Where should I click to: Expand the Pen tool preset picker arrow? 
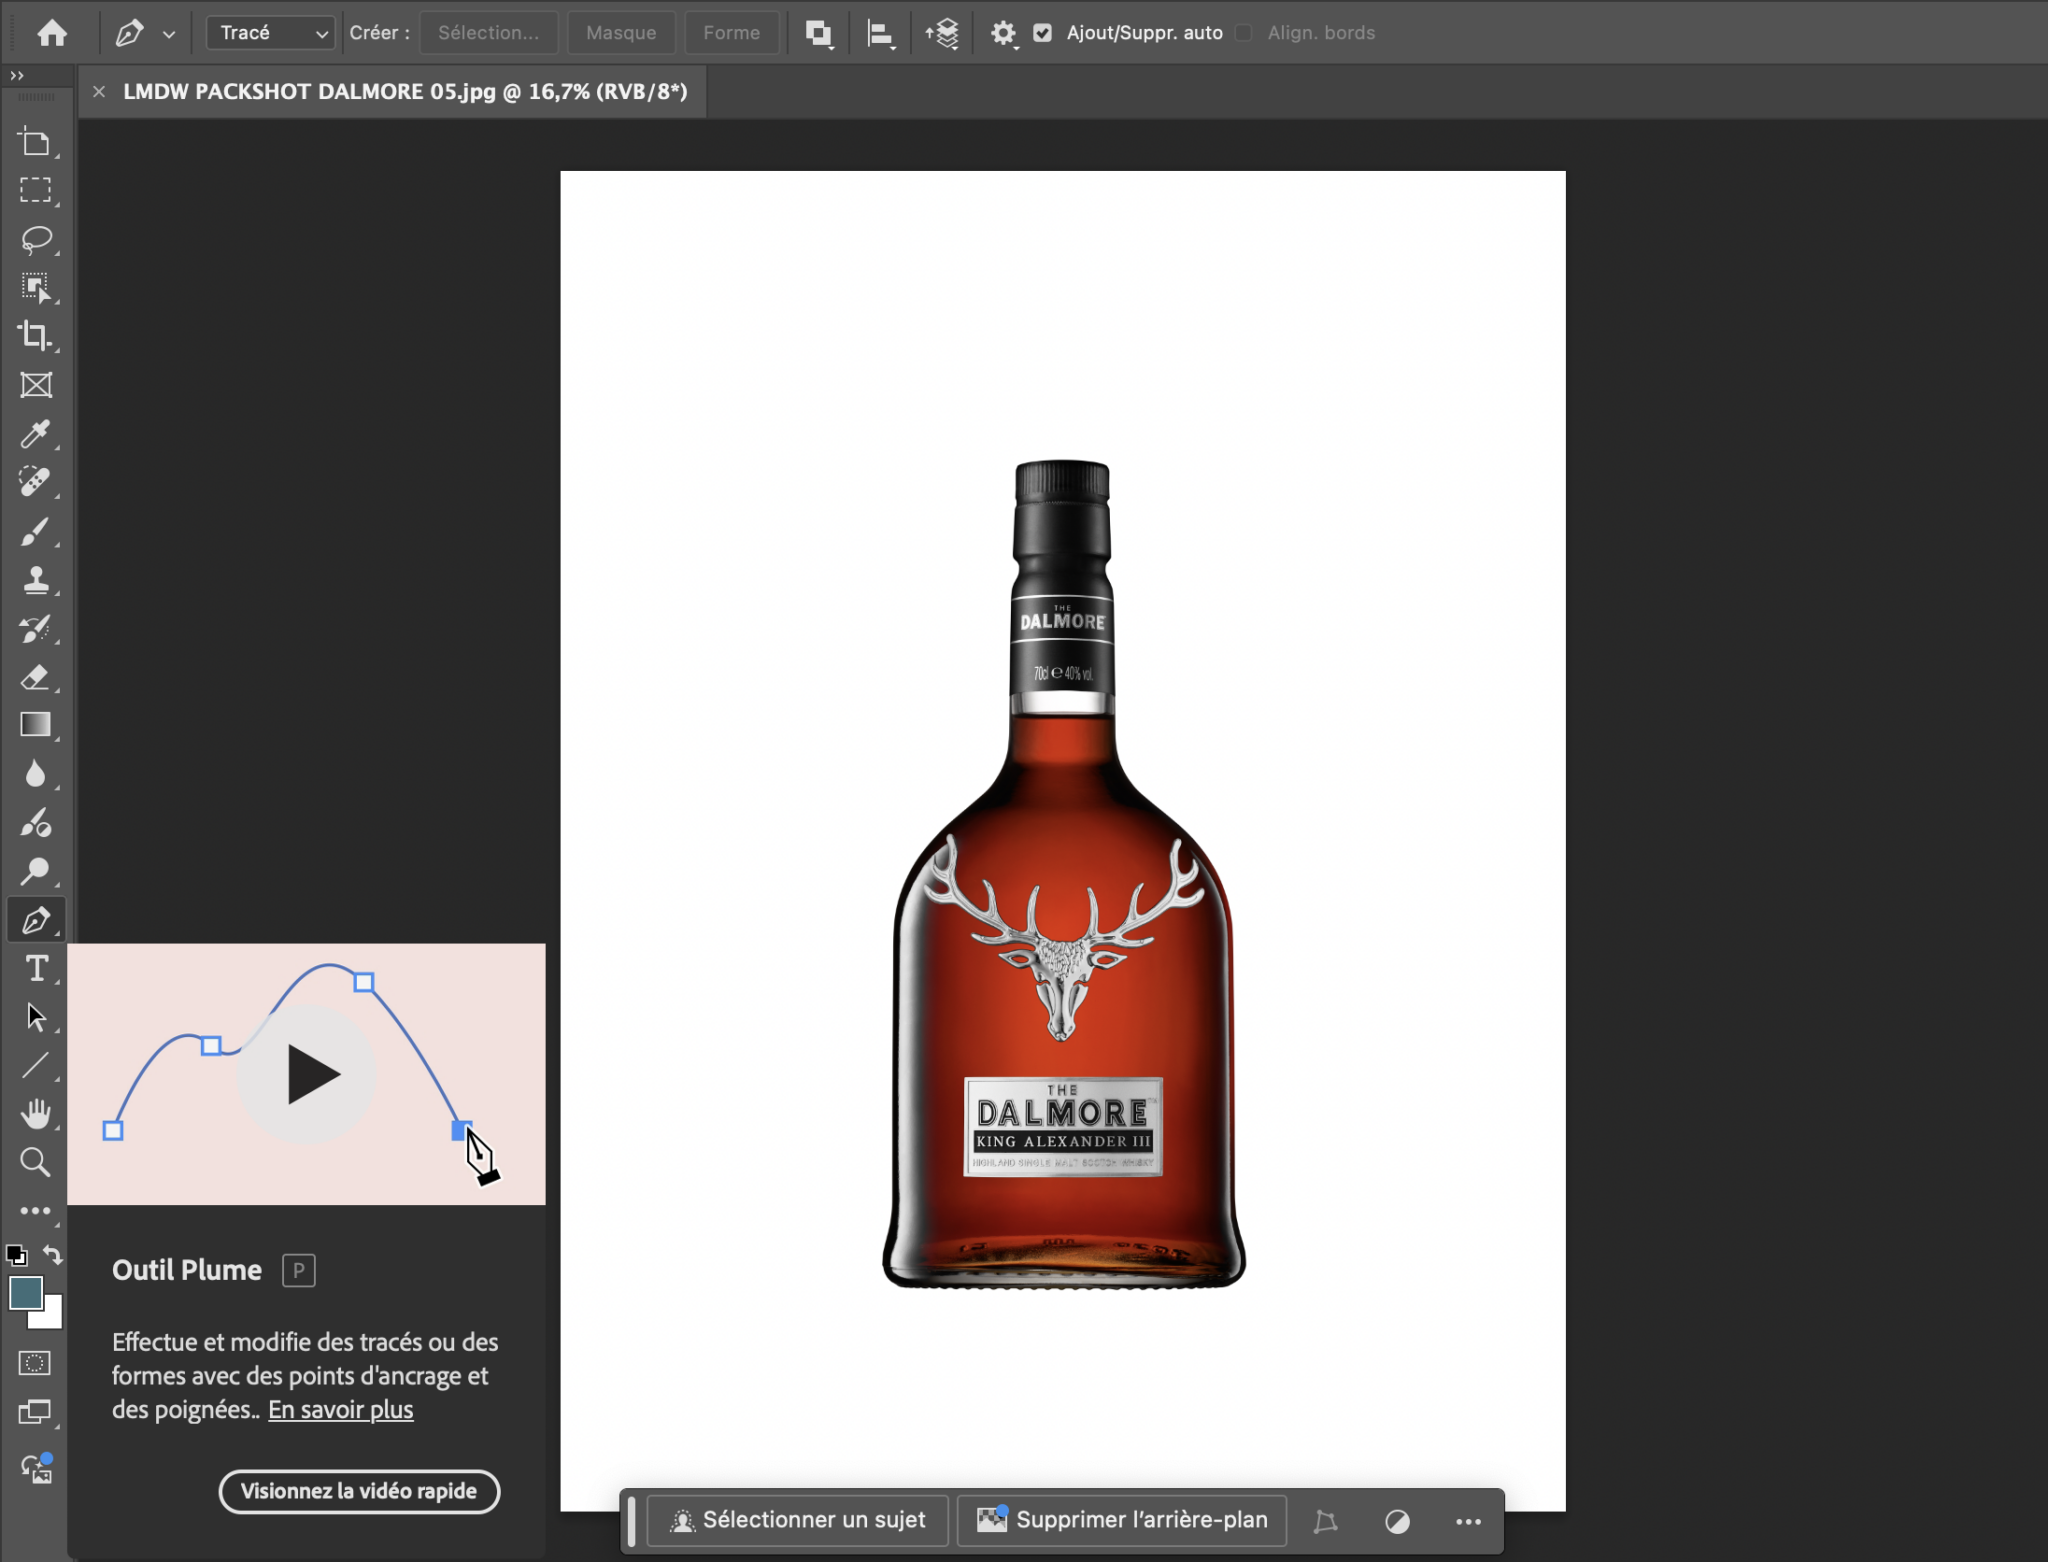tap(169, 34)
